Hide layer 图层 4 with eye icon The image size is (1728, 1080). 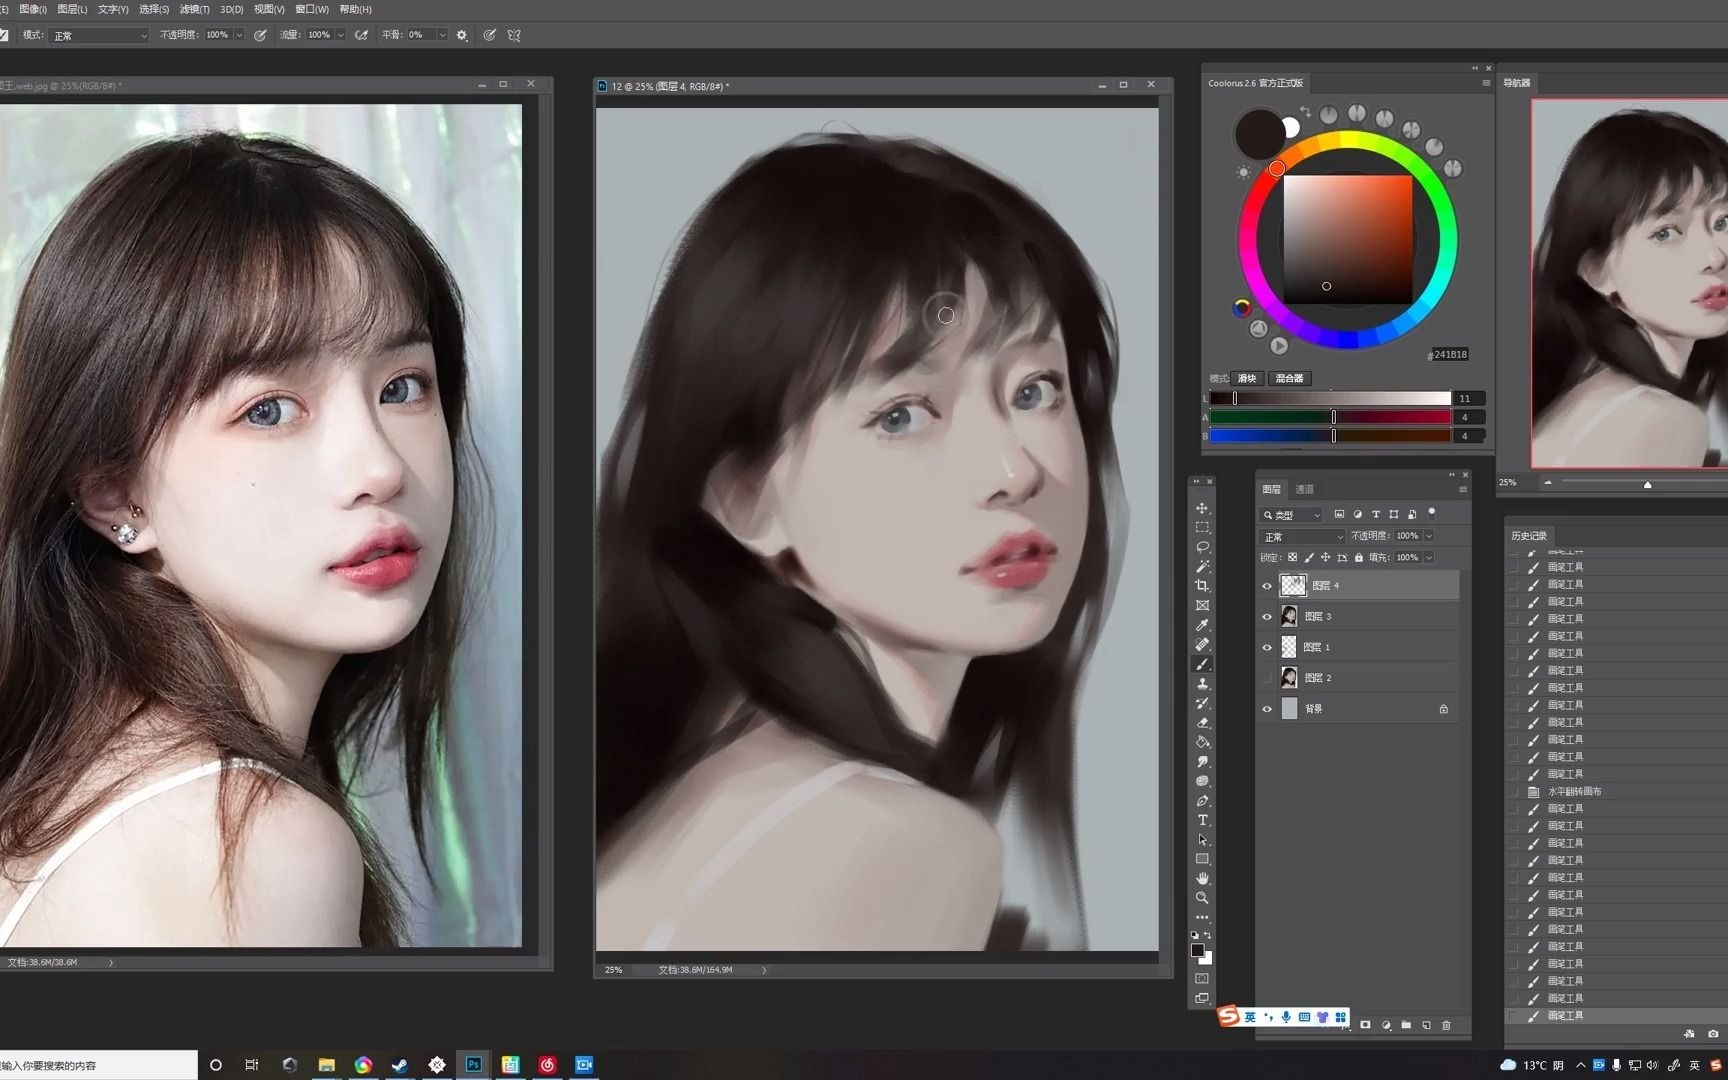1267,586
